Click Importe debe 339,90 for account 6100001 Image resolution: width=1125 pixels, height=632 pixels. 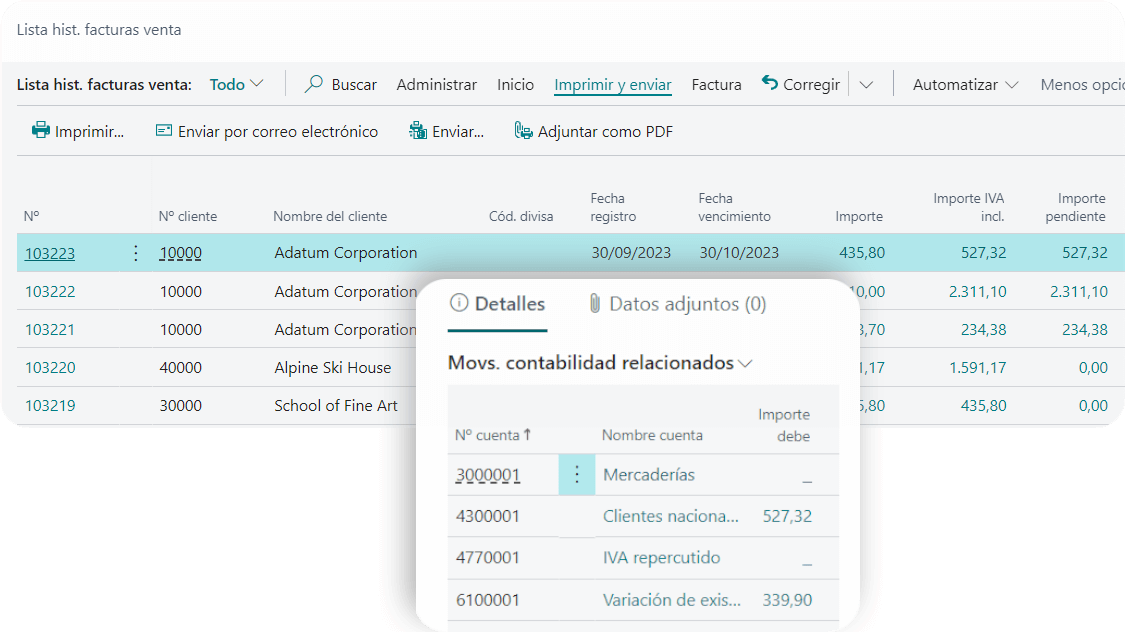787,600
